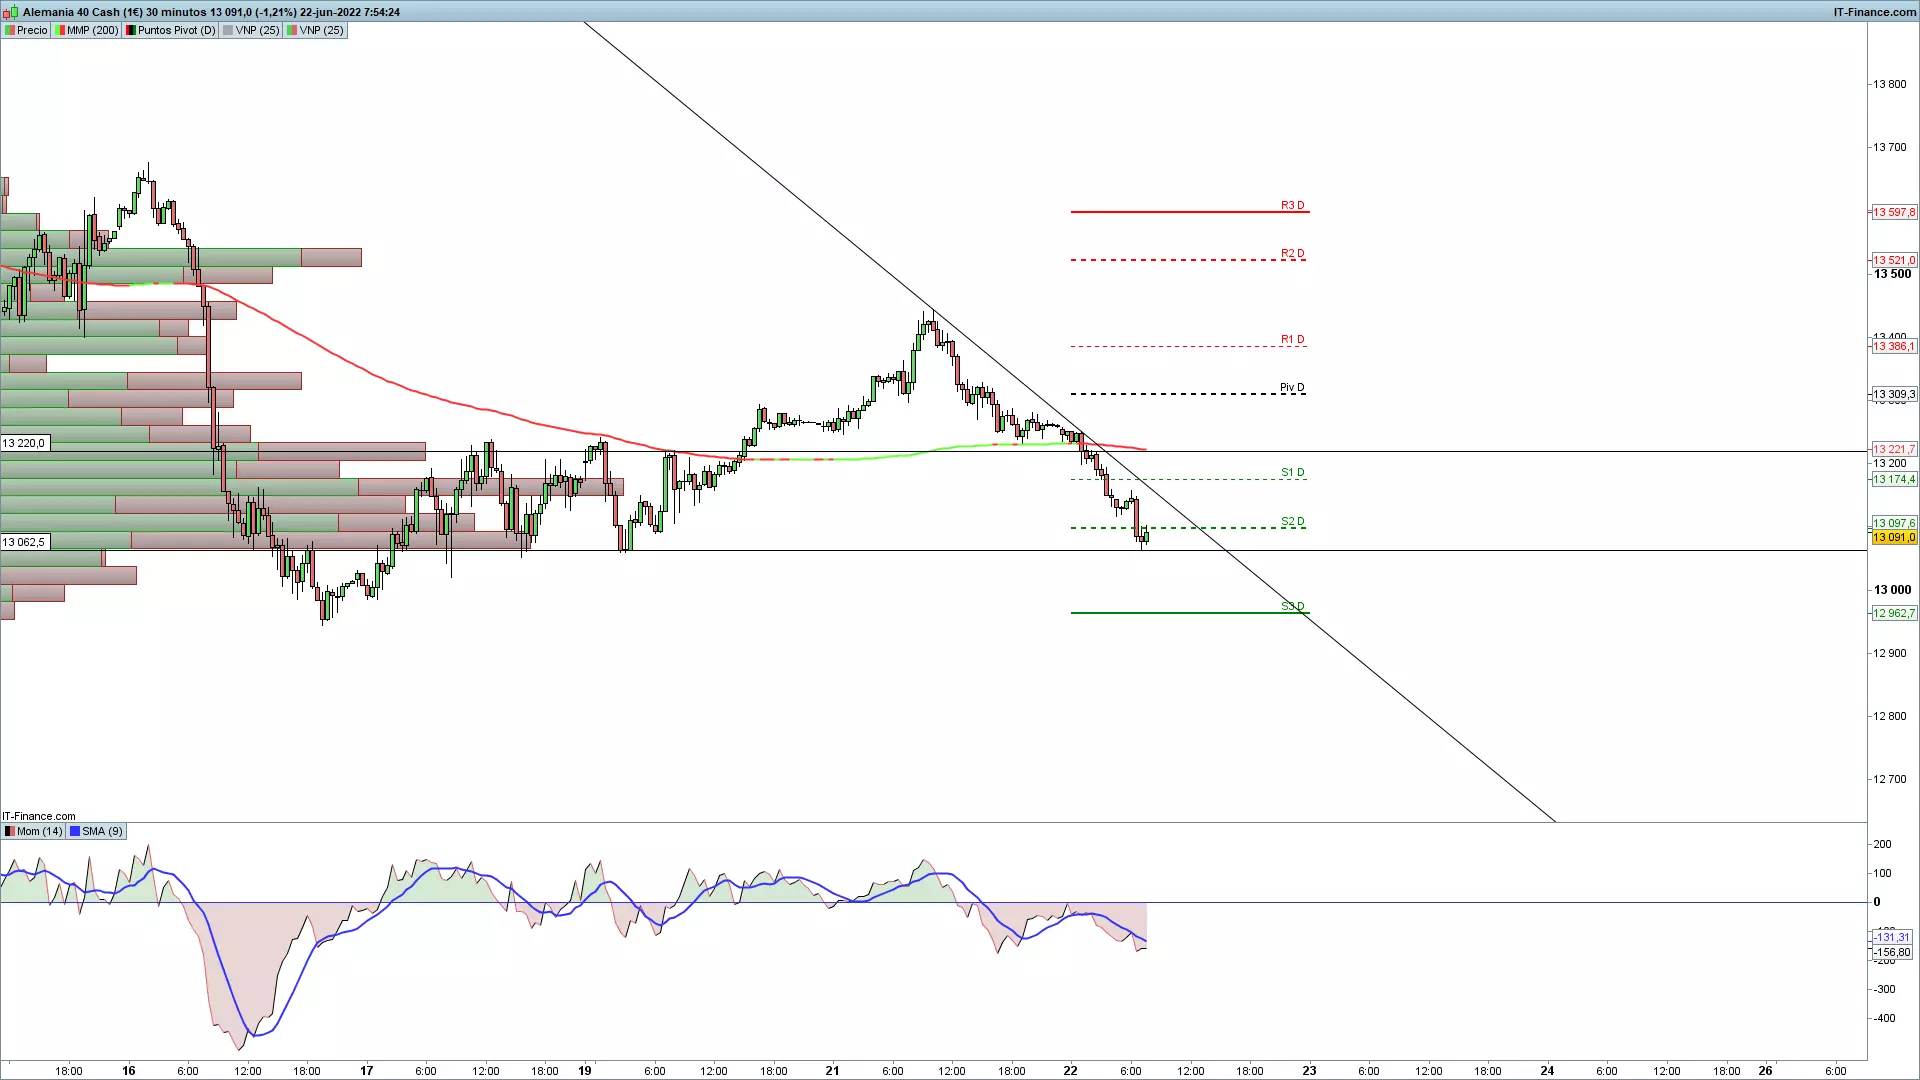Image resolution: width=1920 pixels, height=1080 pixels.
Task: Open the IT-Finance.com link at top right
Action: [1874, 12]
